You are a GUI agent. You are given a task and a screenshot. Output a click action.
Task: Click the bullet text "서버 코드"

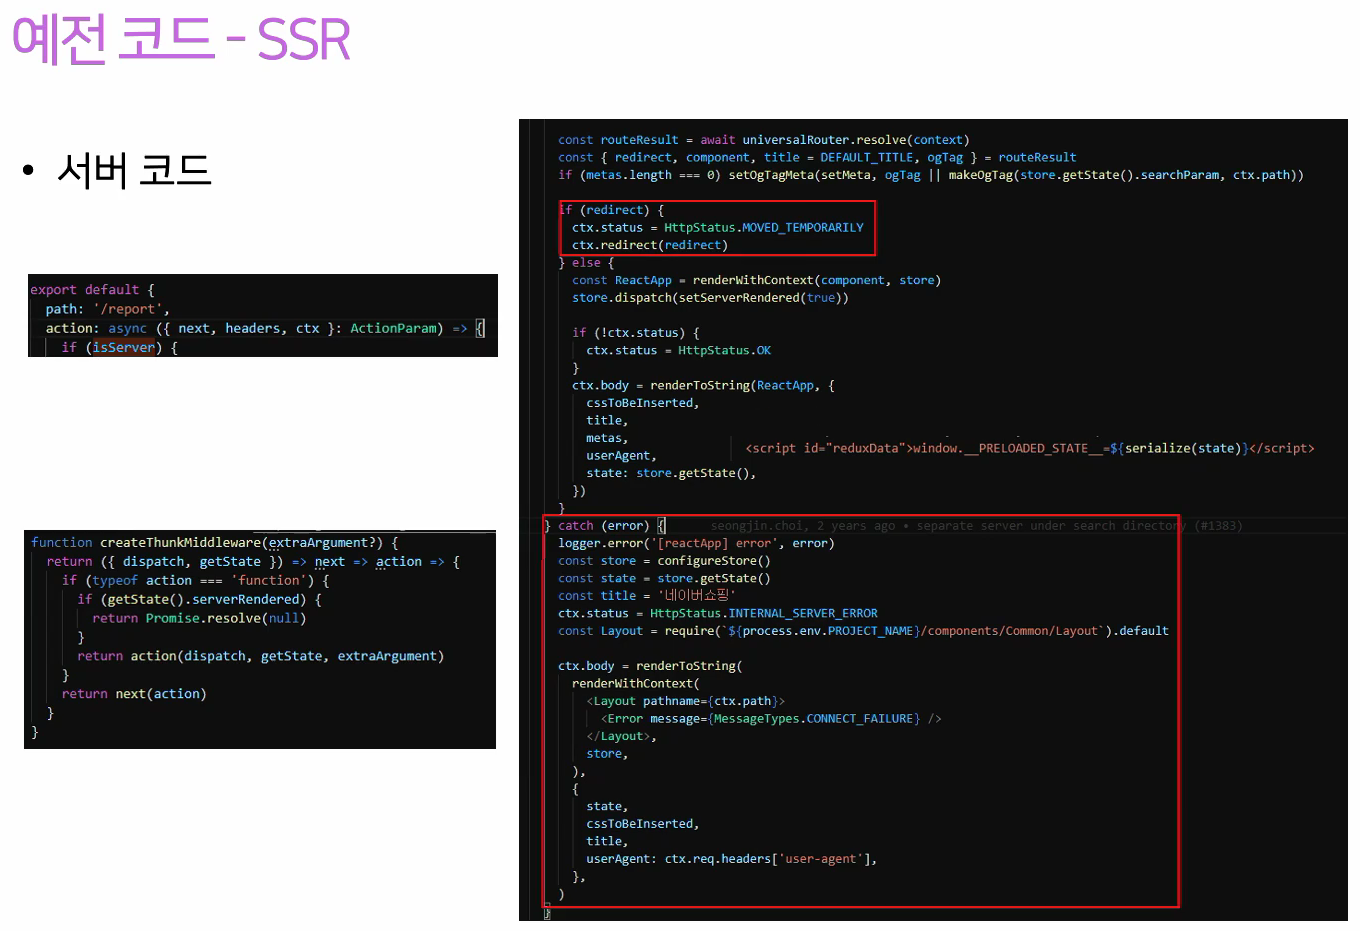coord(134,170)
